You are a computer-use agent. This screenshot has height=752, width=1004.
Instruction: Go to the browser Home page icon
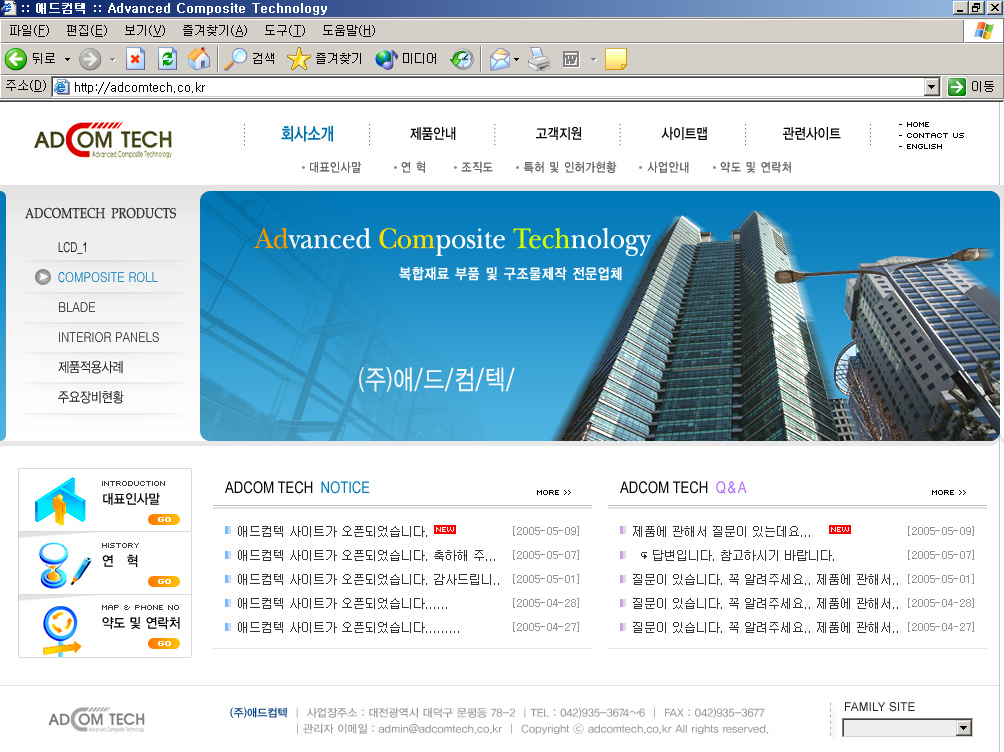[x=199, y=59]
